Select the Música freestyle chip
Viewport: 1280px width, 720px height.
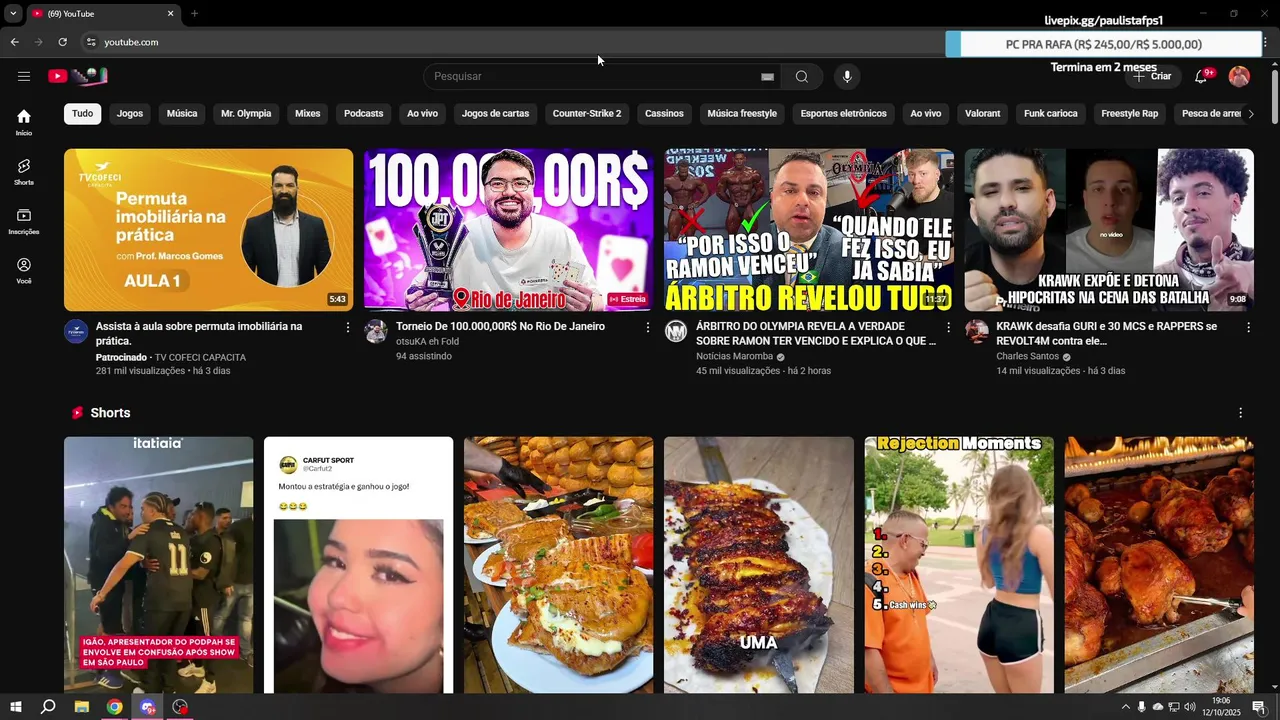tap(742, 114)
